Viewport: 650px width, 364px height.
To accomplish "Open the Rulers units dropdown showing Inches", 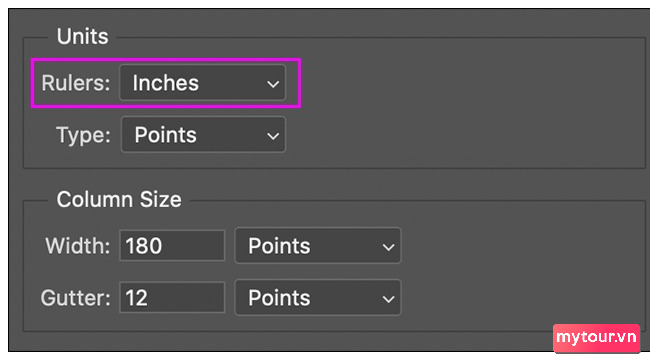I will 202,83.
